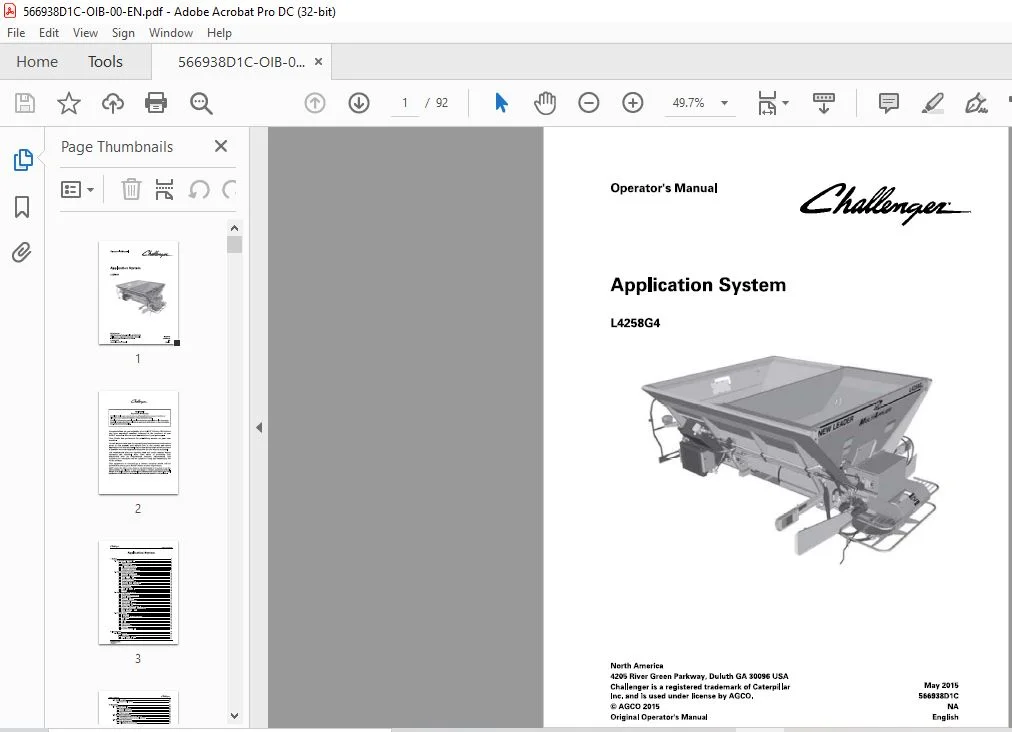Click the fit page width icon
Image resolution: width=1012 pixels, height=732 pixels.
(767, 103)
